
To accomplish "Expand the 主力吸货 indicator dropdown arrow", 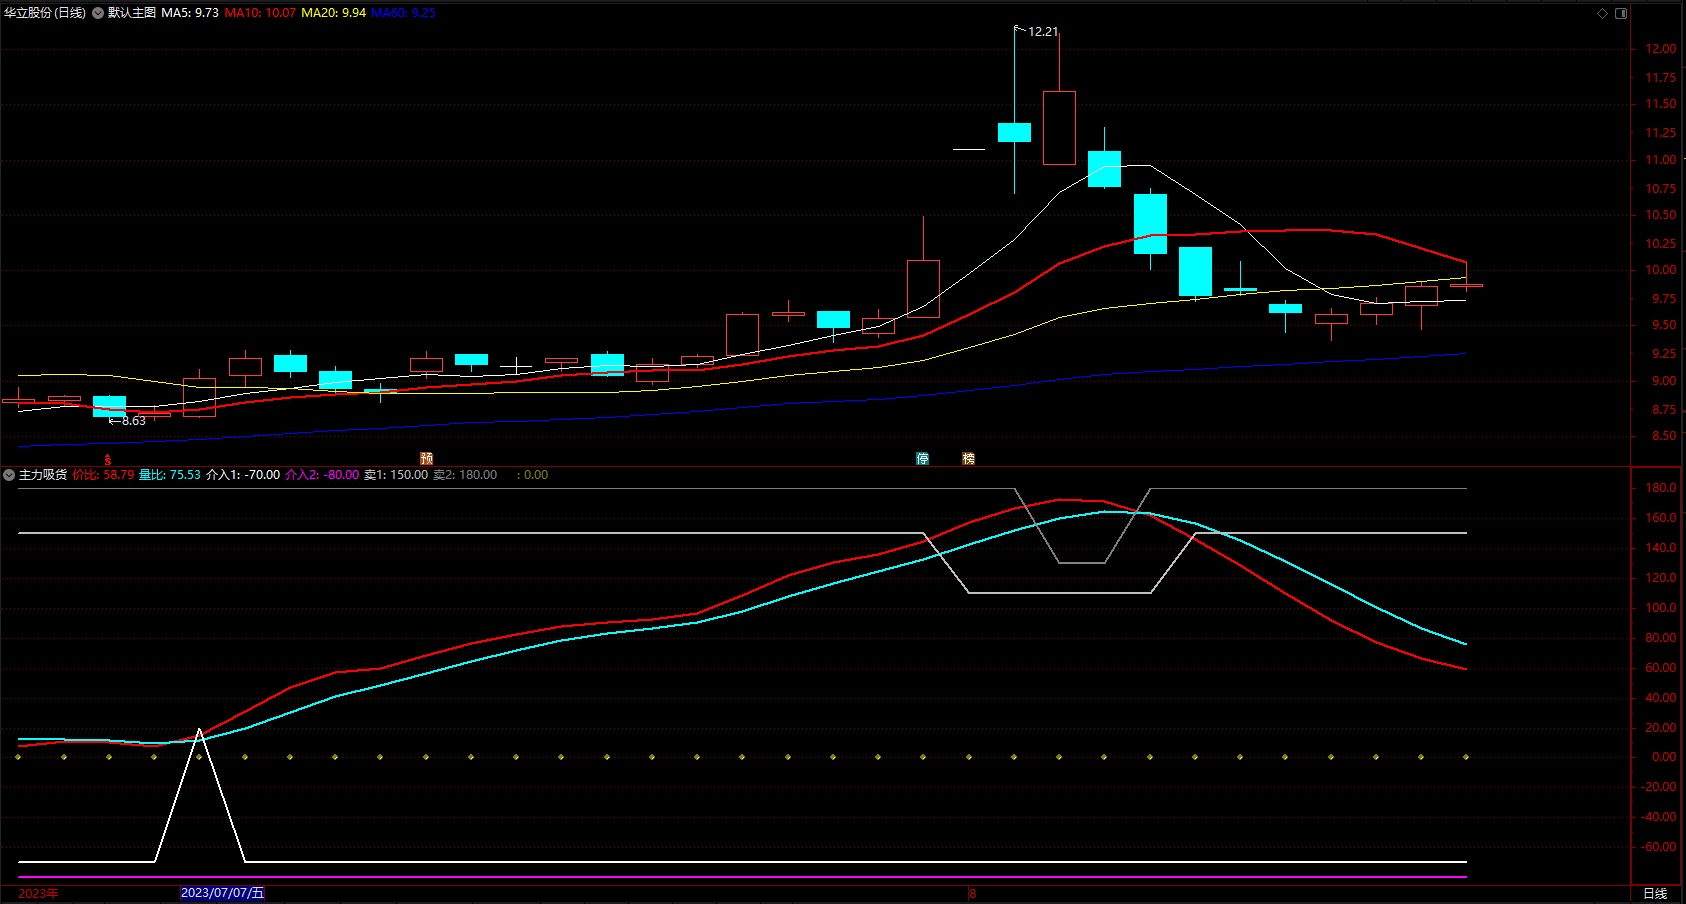I will (9, 475).
